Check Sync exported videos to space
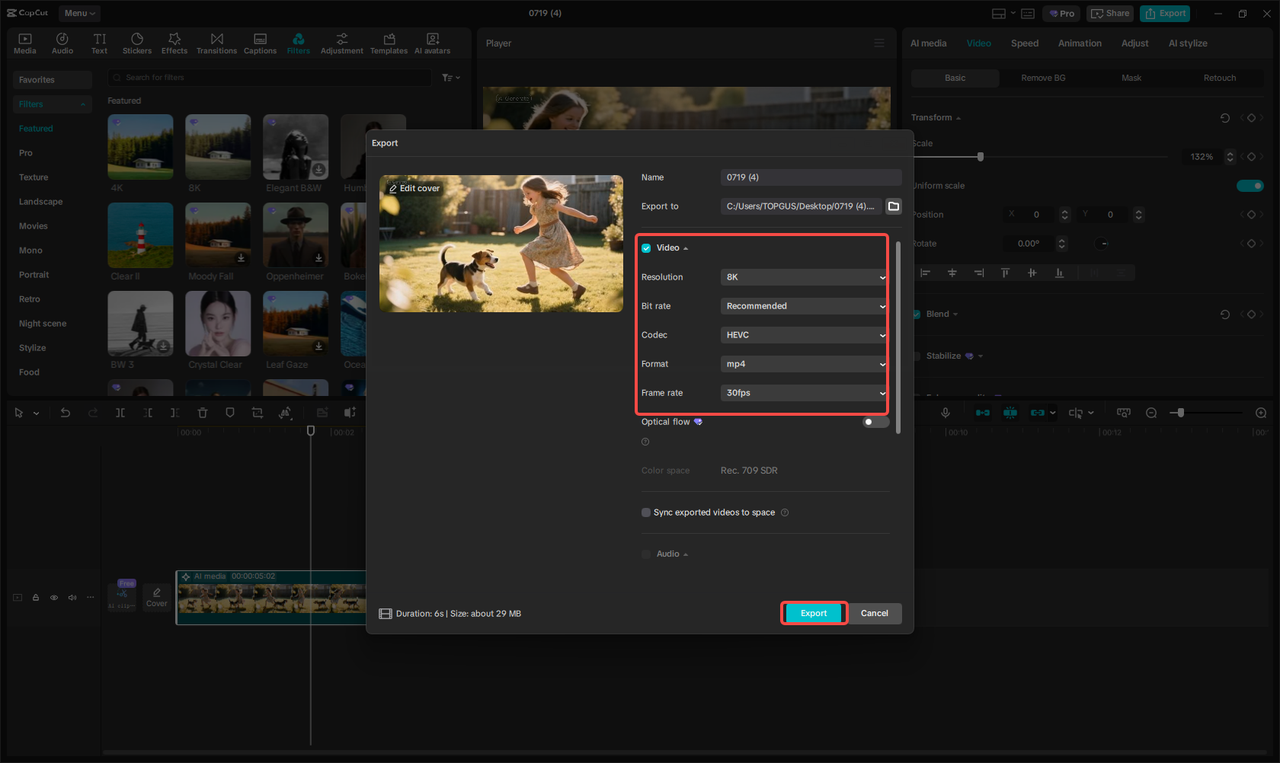Image resolution: width=1280 pixels, height=763 pixels. 645,512
